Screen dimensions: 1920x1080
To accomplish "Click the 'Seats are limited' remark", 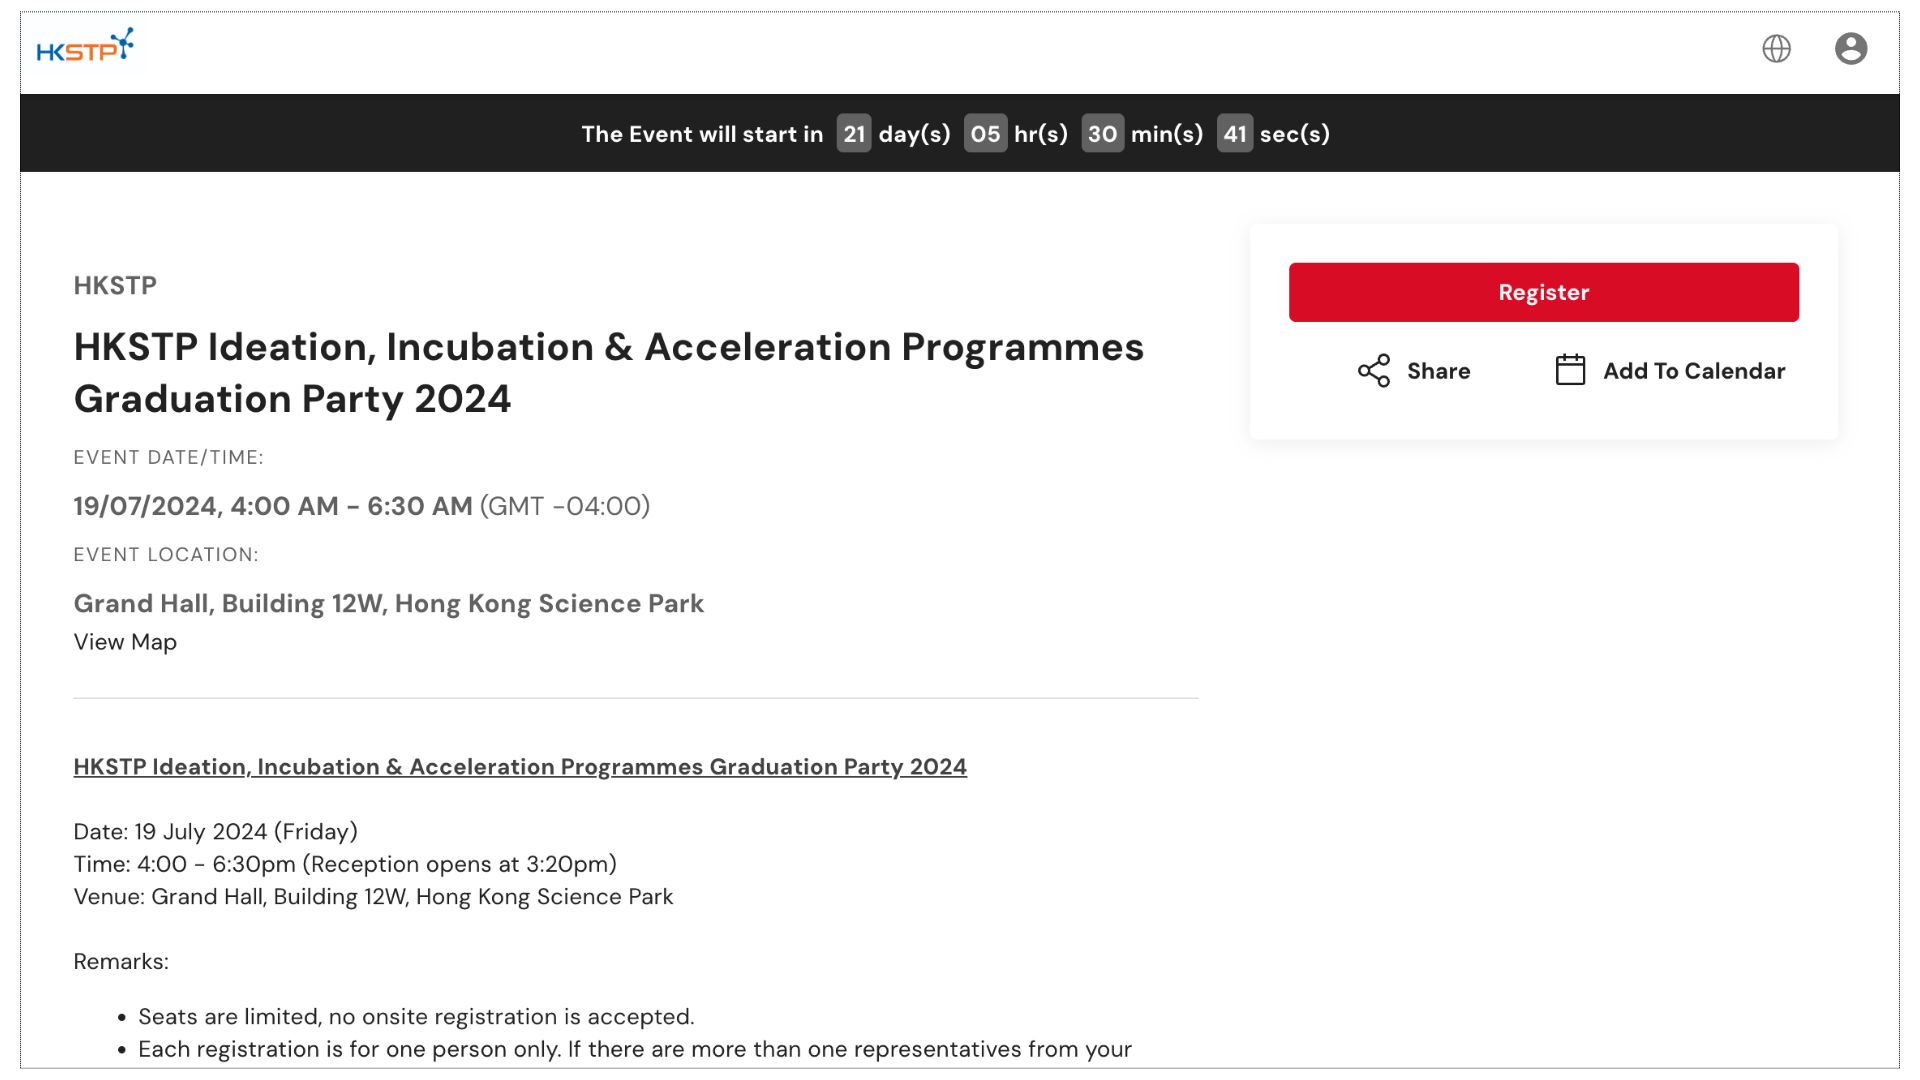I will point(416,1017).
